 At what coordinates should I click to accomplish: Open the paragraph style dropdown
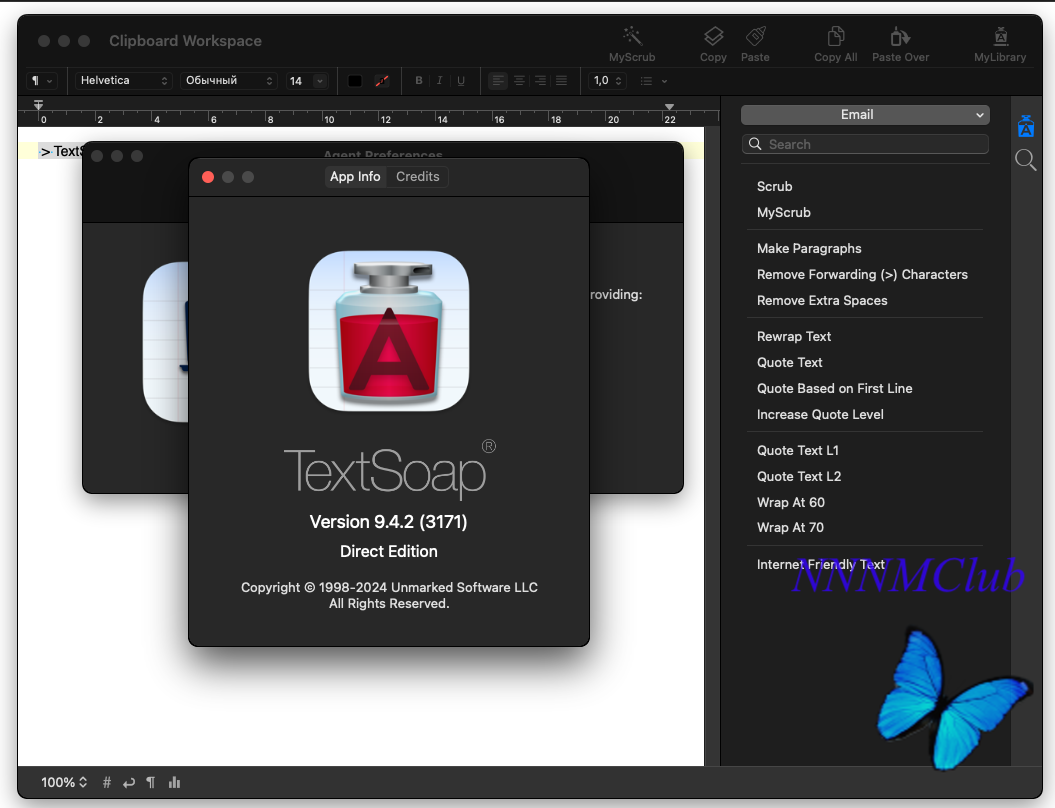[41, 81]
